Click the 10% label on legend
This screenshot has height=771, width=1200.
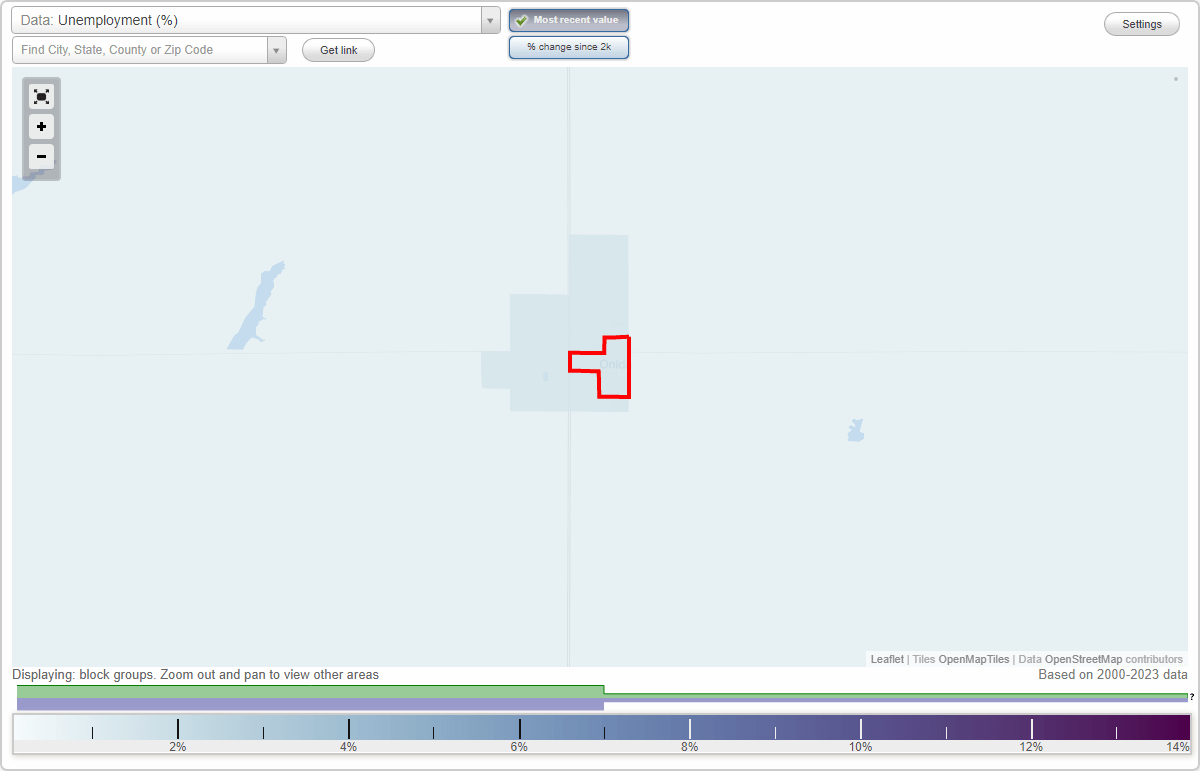click(x=861, y=747)
